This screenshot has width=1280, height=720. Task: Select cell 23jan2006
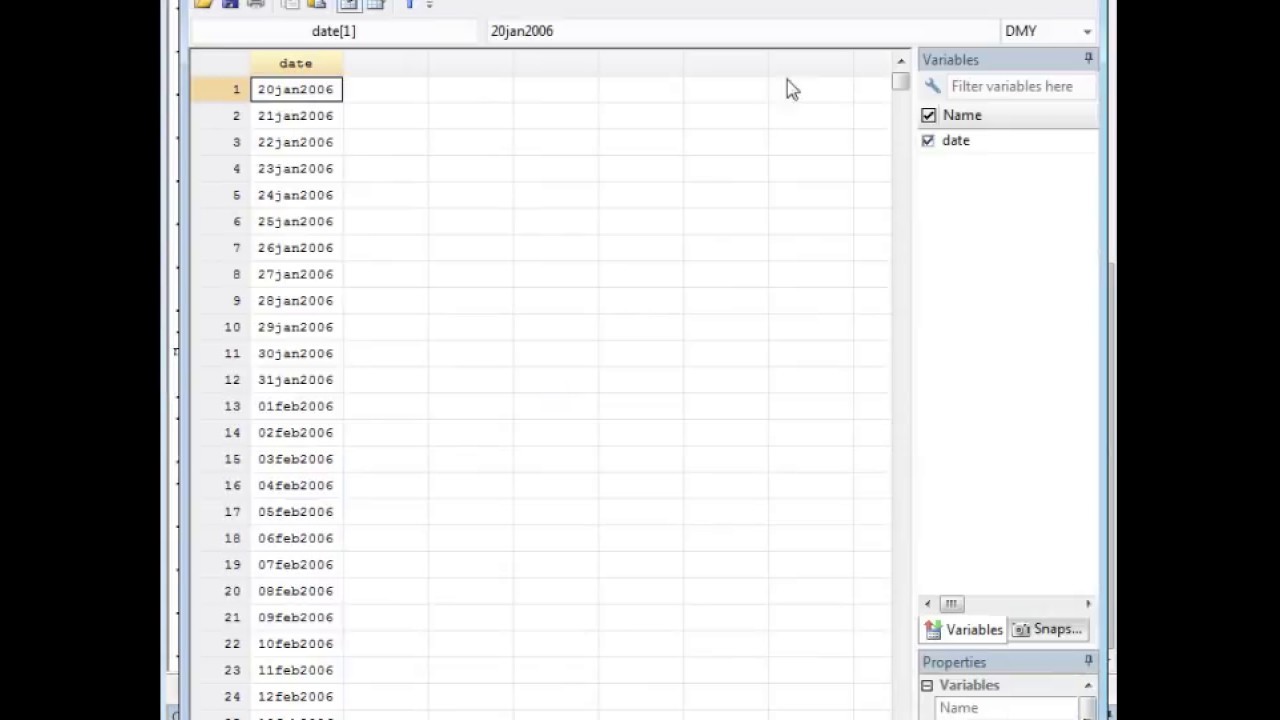click(296, 169)
